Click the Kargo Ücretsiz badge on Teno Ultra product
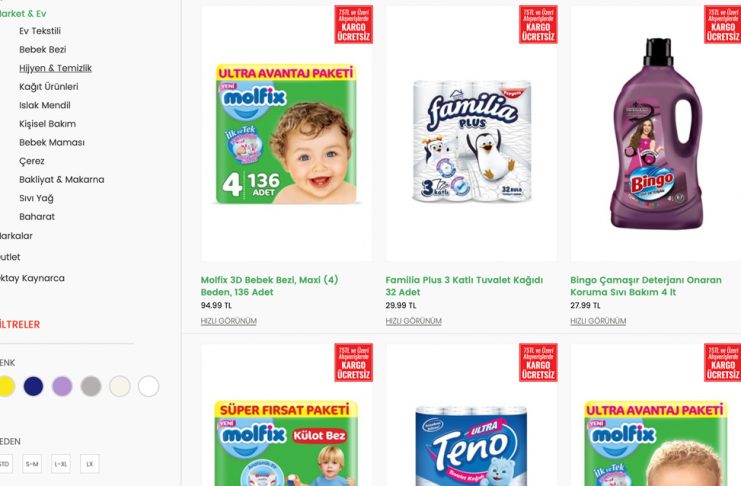The width and height of the screenshot is (741, 486). coord(538,363)
